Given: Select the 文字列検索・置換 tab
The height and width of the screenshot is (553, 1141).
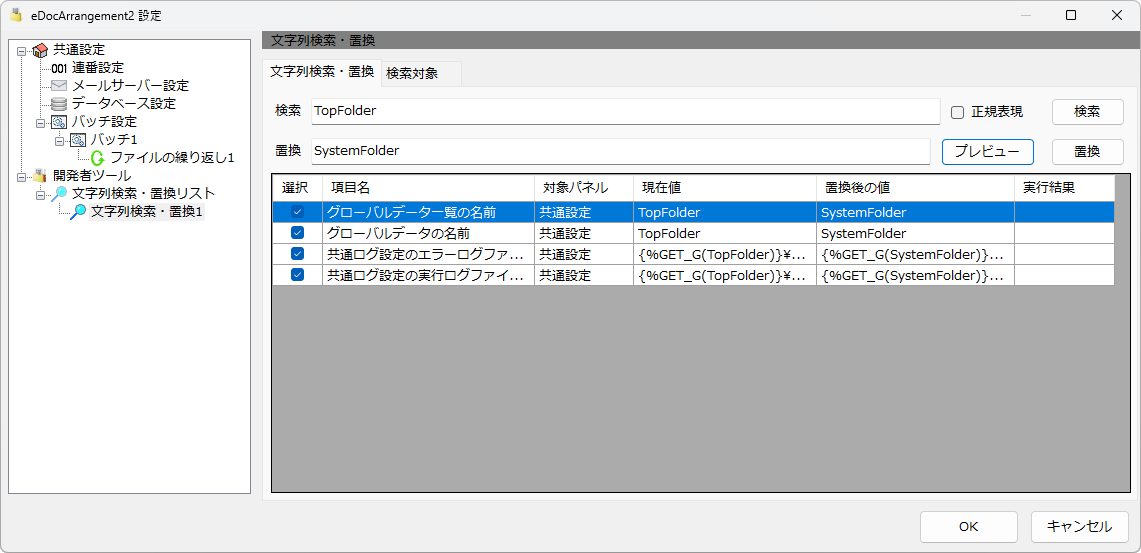Looking at the screenshot, I should (x=322, y=72).
